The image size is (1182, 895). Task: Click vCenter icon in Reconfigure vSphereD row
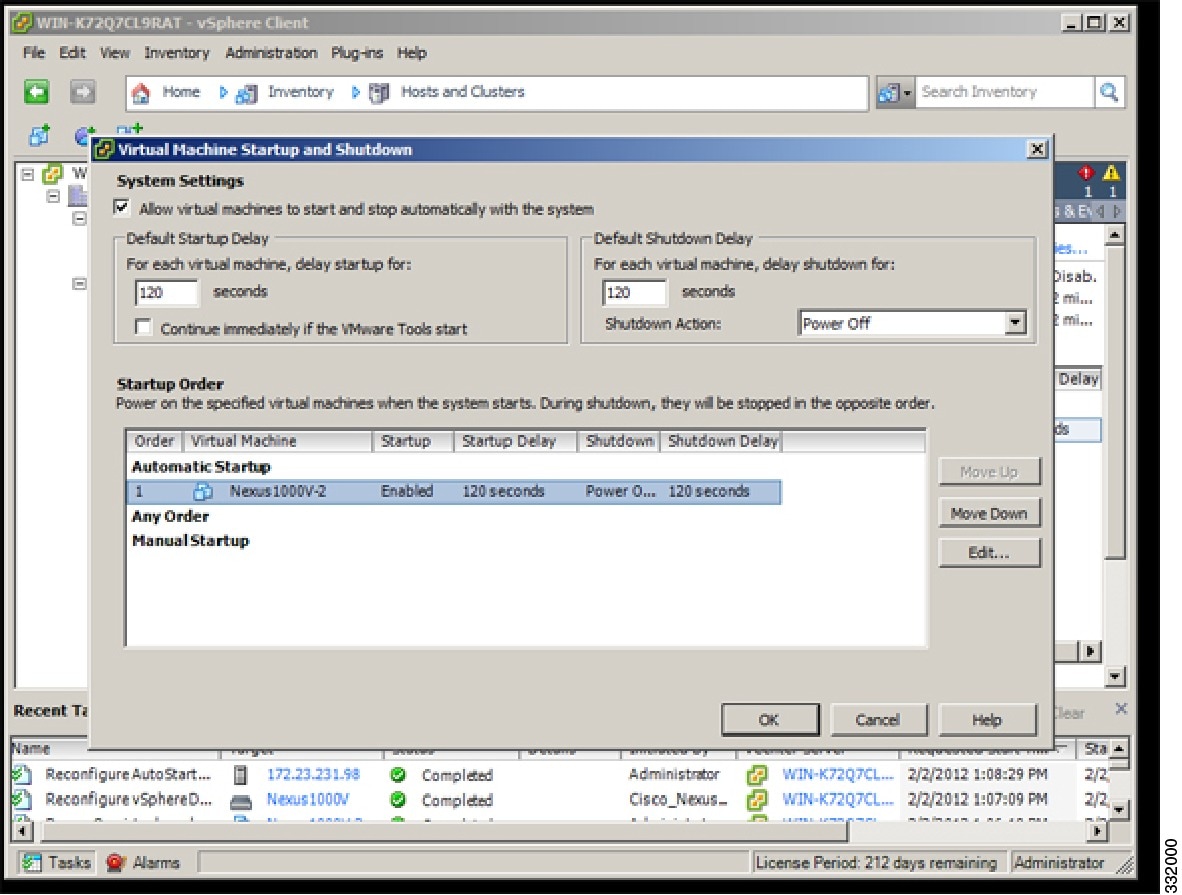pyautogui.click(x=757, y=799)
